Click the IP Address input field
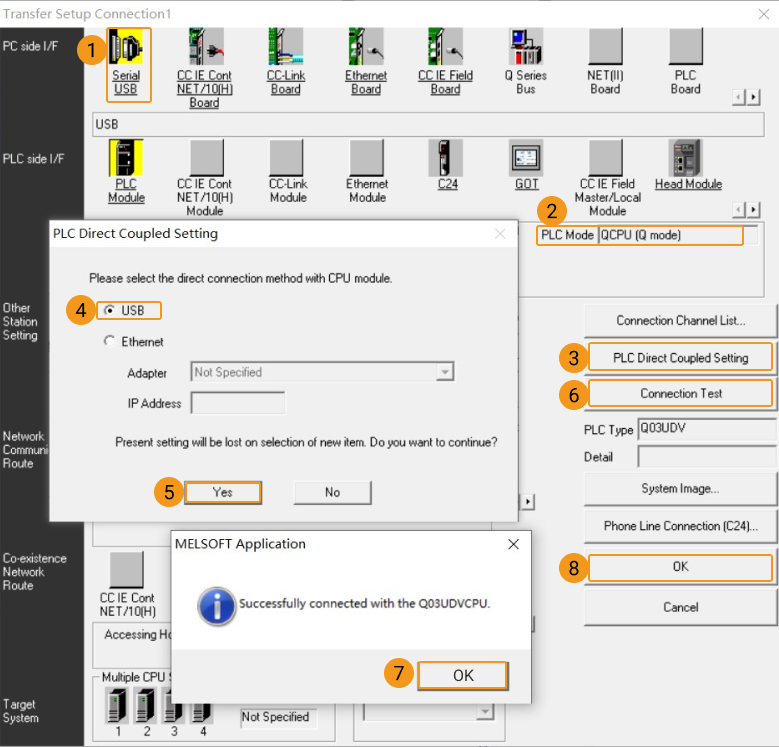 (238, 403)
